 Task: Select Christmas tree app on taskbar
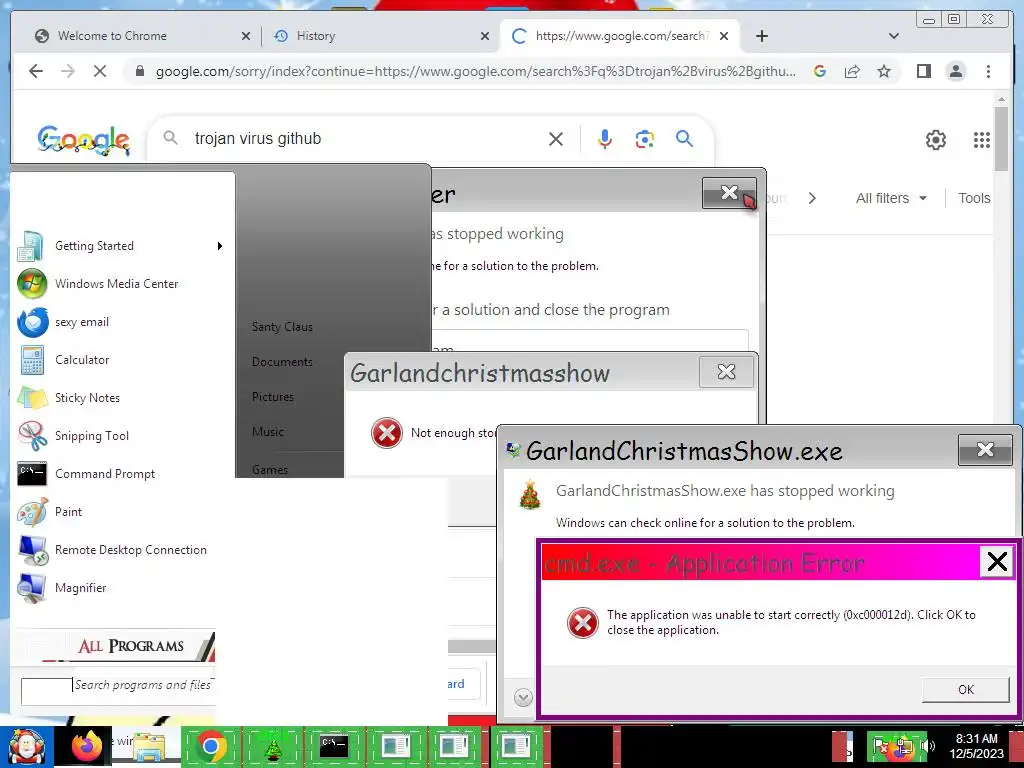[x=272, y=746]
